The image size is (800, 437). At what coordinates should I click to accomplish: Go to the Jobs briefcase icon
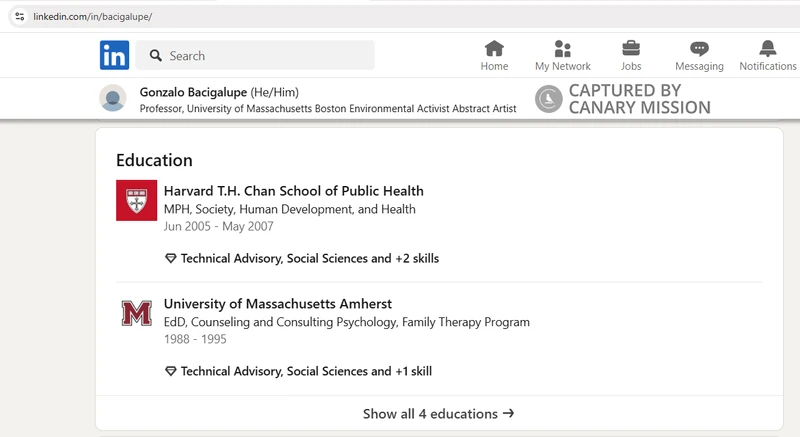tap(631, 48)
